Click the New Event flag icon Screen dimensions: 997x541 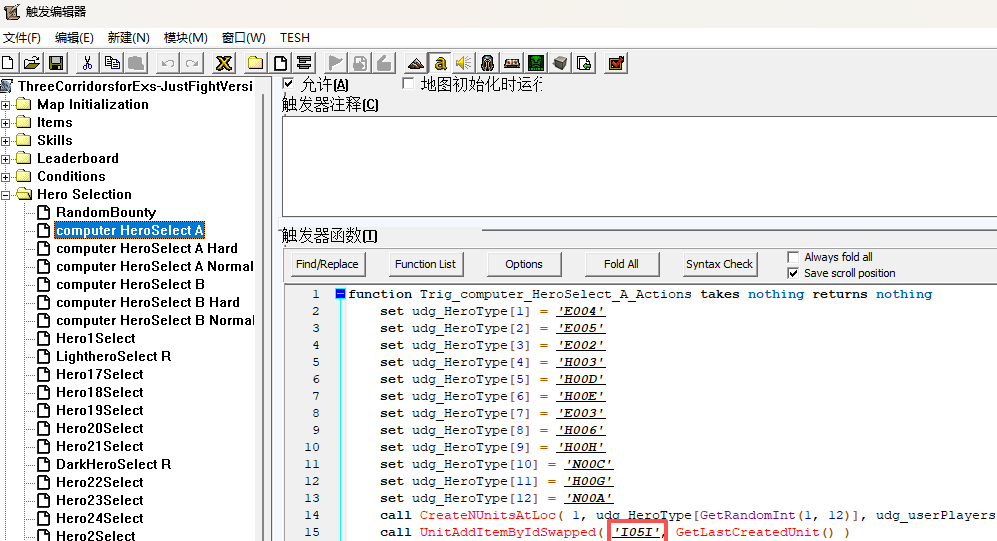point(335,63)
